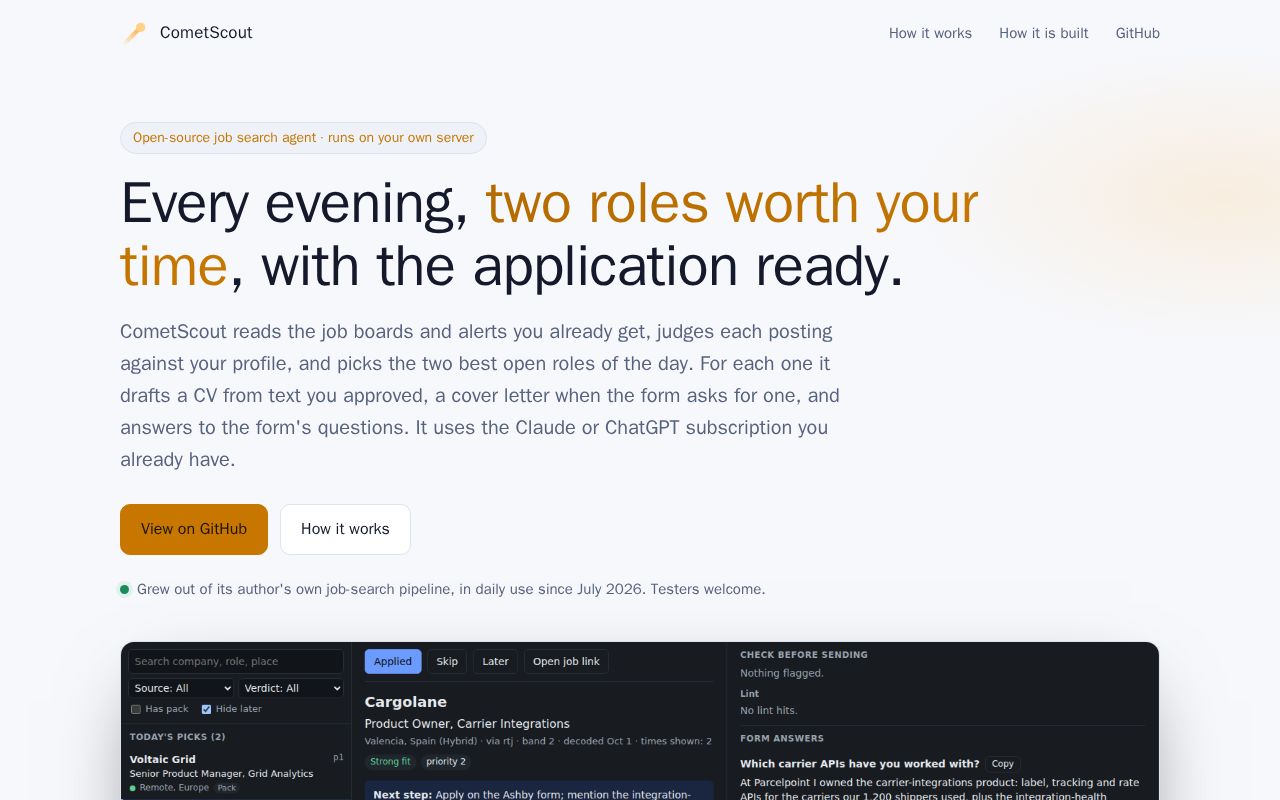Click the CometScout comet logo icon

(x=134, y=33)
